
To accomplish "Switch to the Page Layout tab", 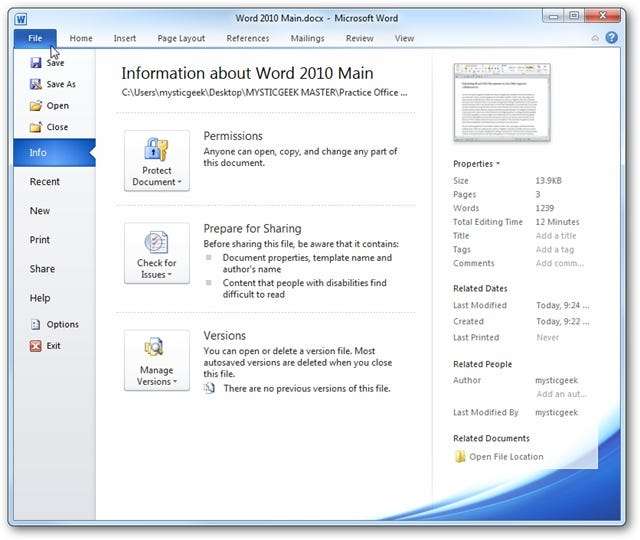I will [180, 39].
